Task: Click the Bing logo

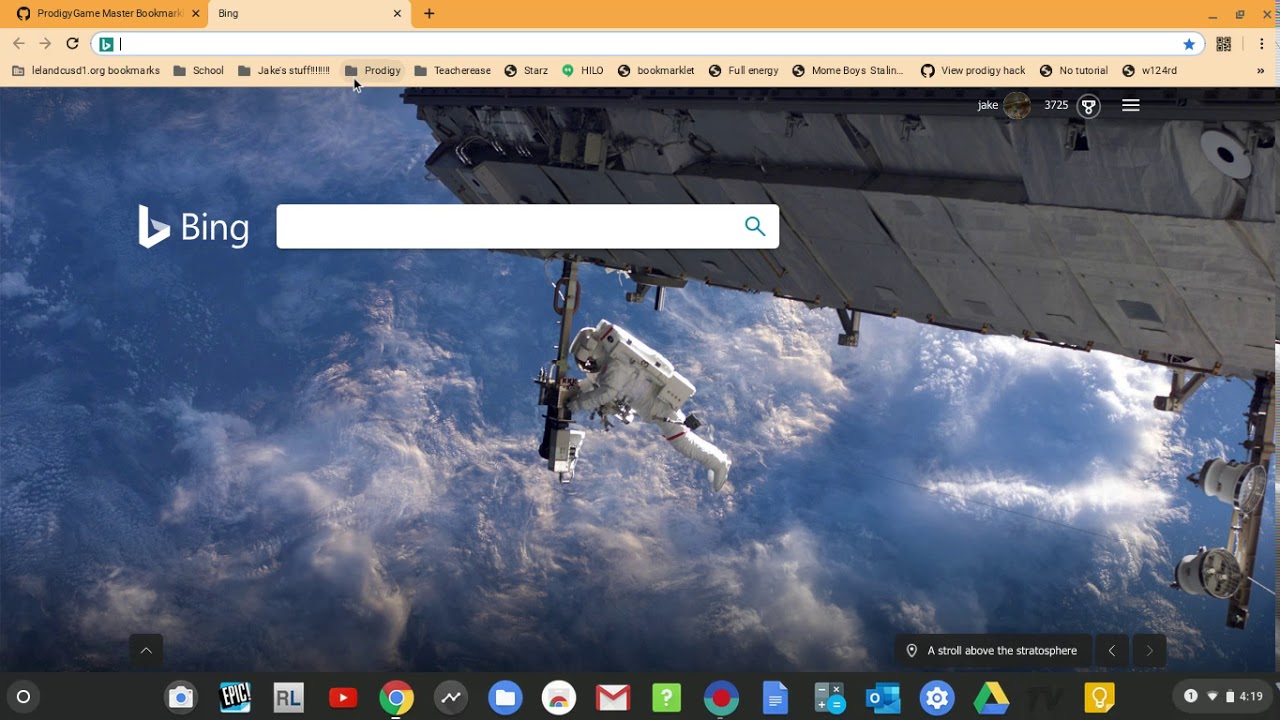Action: click(x=193, y=227)
